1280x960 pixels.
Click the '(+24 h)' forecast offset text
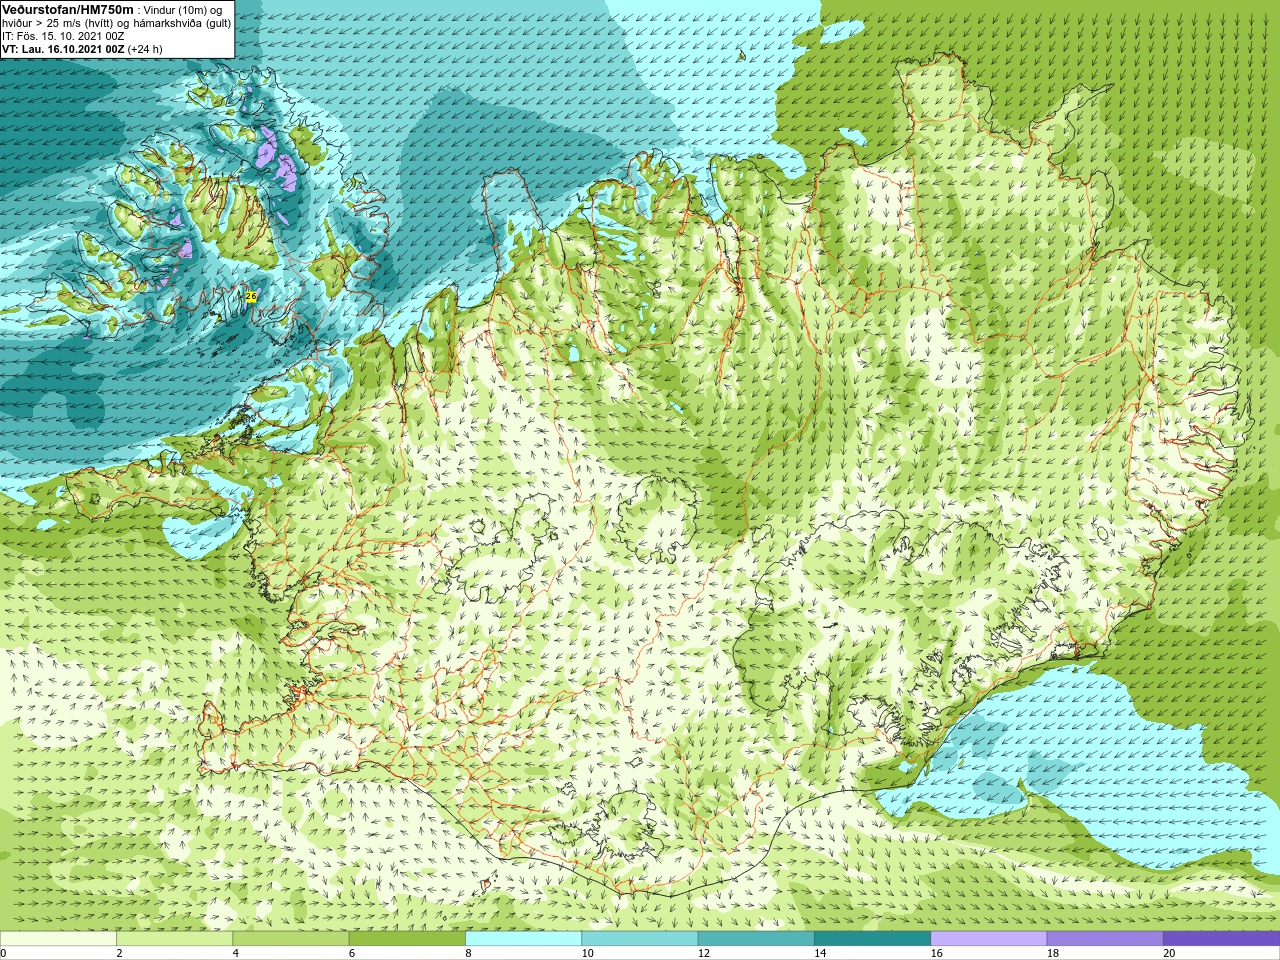point(145,48)
